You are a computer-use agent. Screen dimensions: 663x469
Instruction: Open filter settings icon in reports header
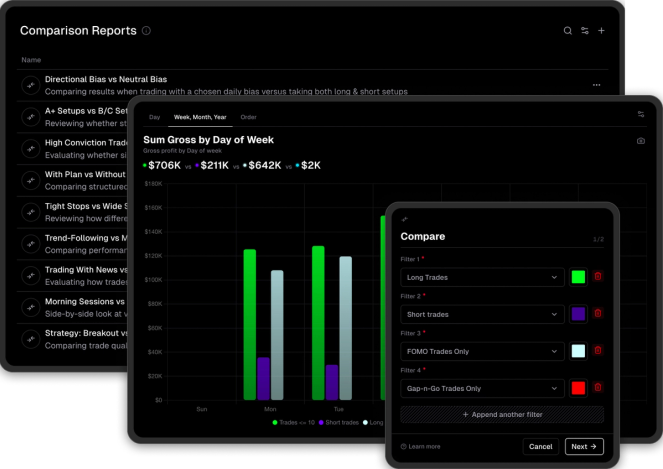(x=585, y=30)
